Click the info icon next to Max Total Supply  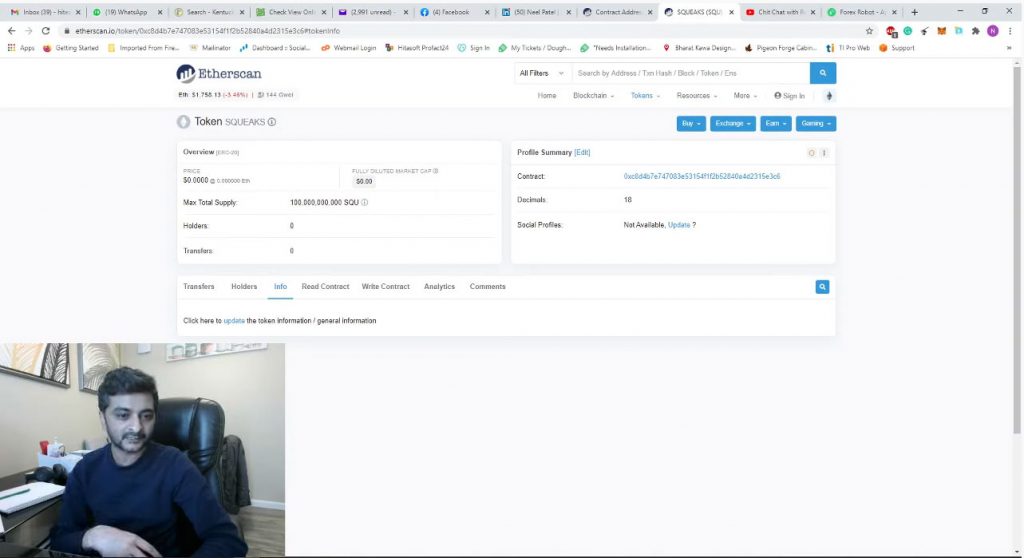pos(365,203)
